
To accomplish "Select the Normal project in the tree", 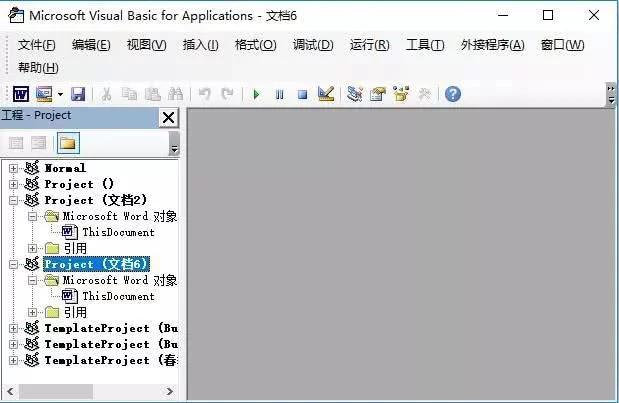I will point(65,168).
